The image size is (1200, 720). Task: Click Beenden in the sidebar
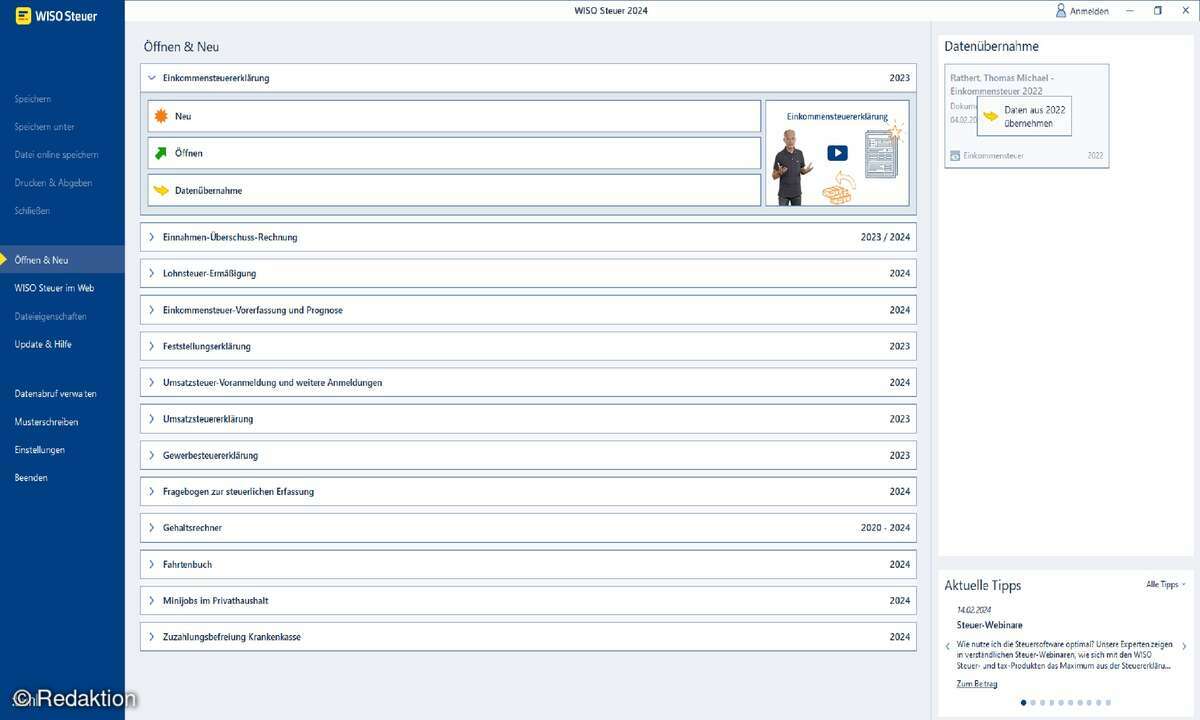pos(31,478)
